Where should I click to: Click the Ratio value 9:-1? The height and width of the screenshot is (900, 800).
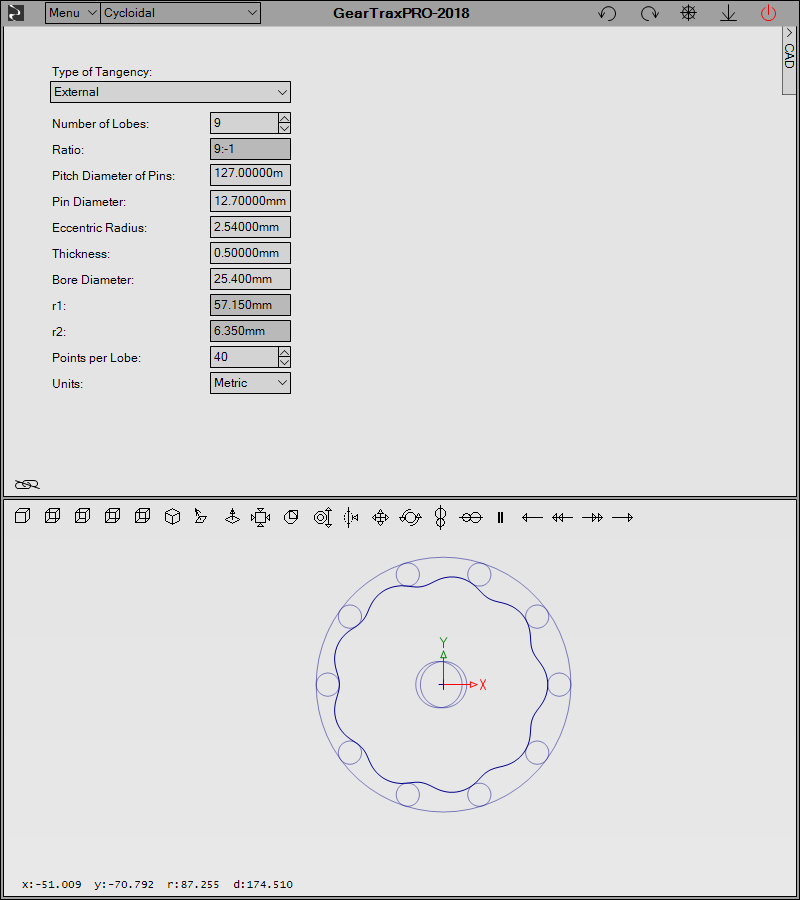click(250, 149)
